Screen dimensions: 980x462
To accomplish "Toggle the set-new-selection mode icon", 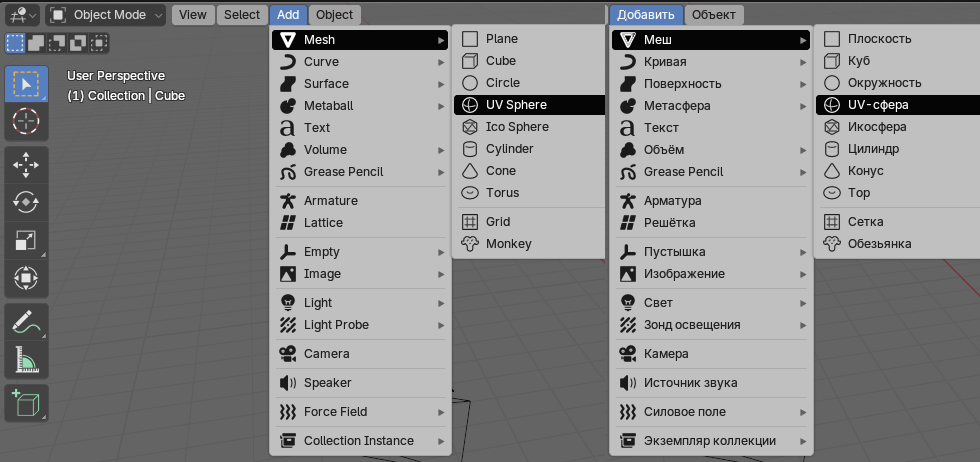I will pos(15,43).
